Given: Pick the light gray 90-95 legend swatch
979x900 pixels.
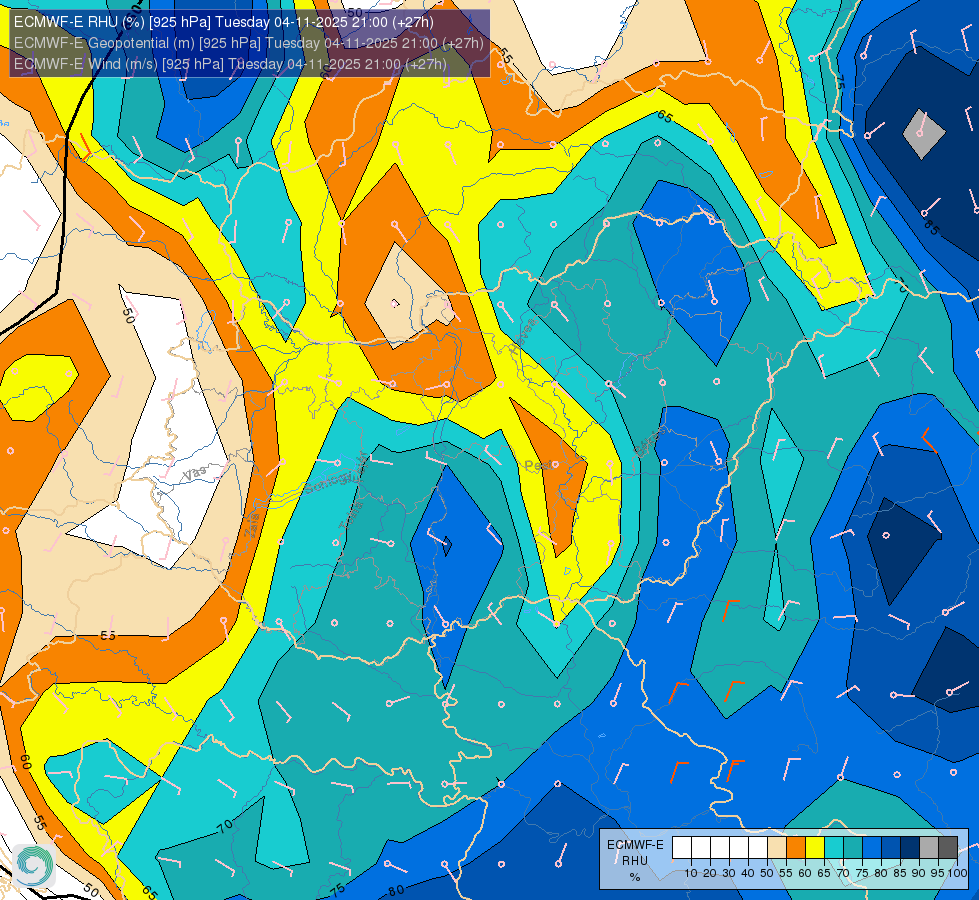Looking at the screenshot, I should tap(929, 848).
